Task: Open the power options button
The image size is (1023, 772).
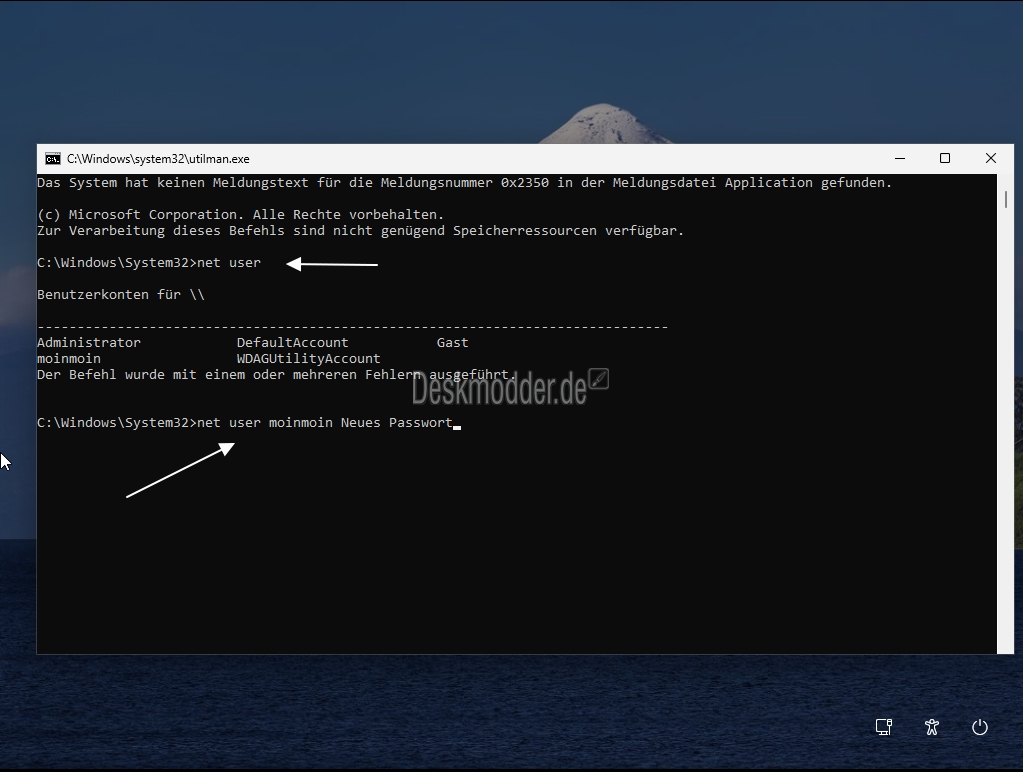Action: point(980,727)
